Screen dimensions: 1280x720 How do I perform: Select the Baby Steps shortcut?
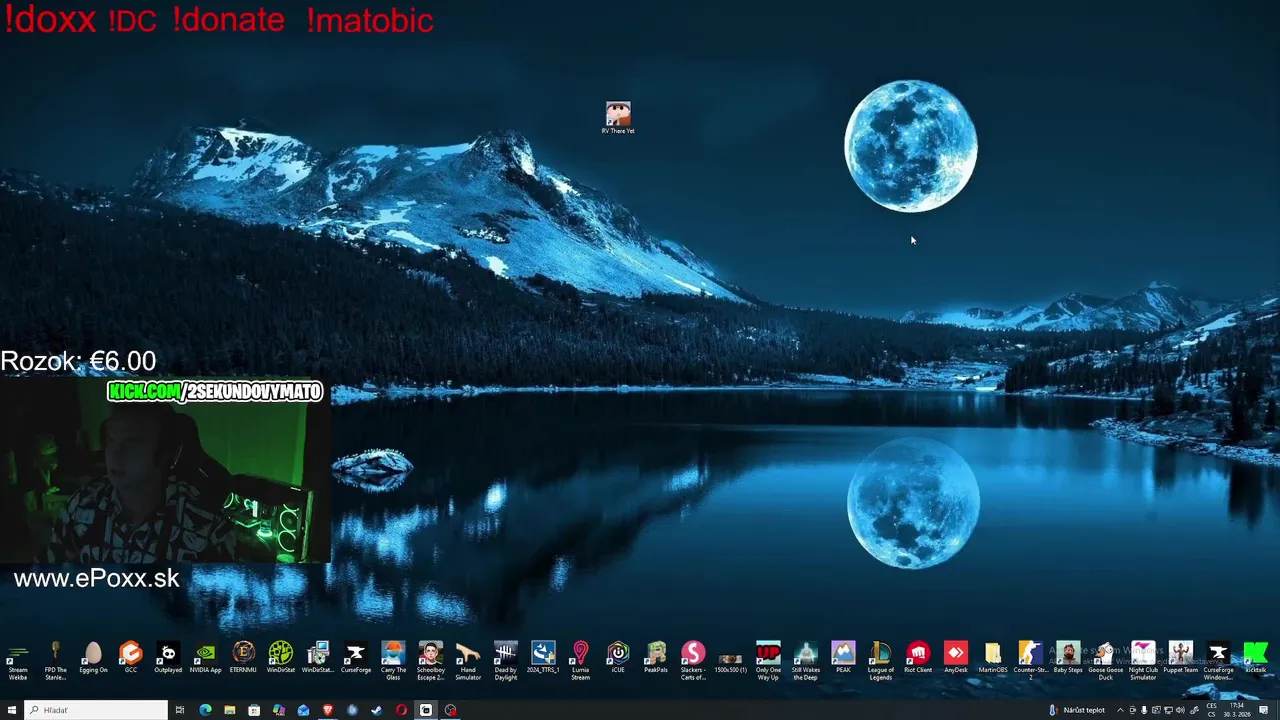pos(1068,657)
